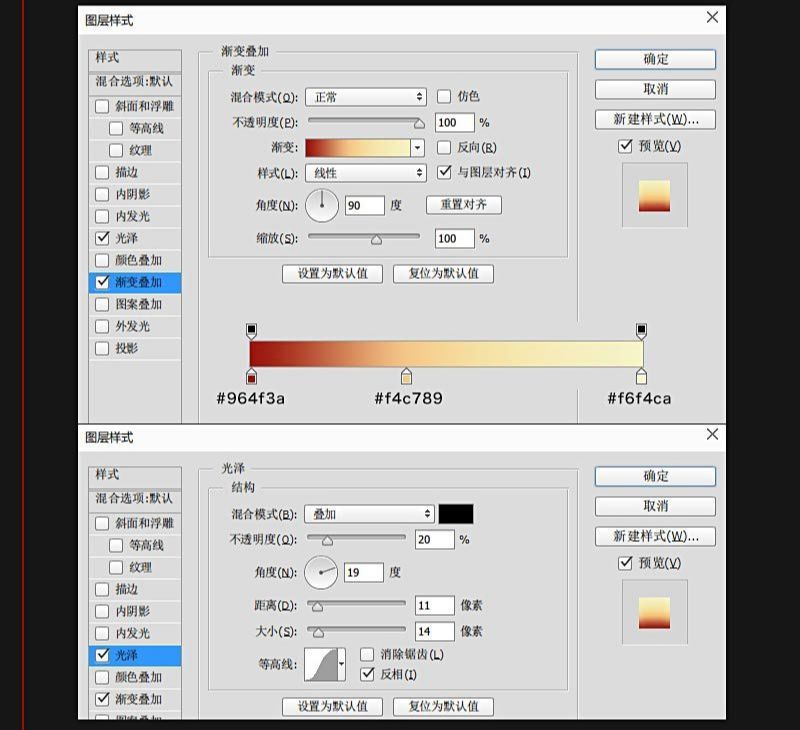Click 复位为默认值 in the 光泽 panel

click(443, 707)
